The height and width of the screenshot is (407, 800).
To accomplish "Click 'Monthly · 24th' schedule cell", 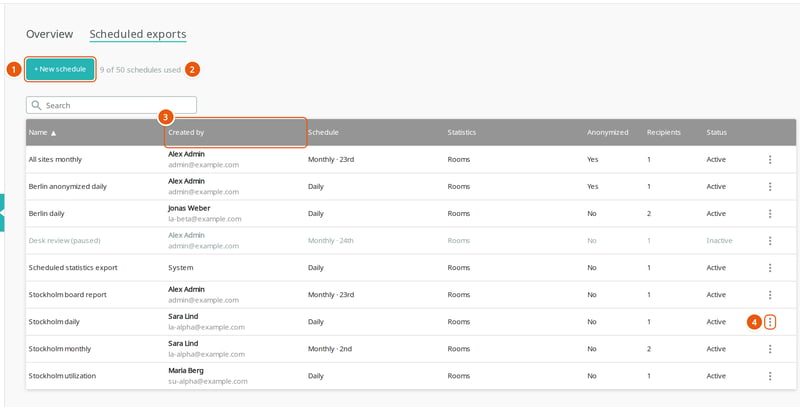I will coord(331,241).
